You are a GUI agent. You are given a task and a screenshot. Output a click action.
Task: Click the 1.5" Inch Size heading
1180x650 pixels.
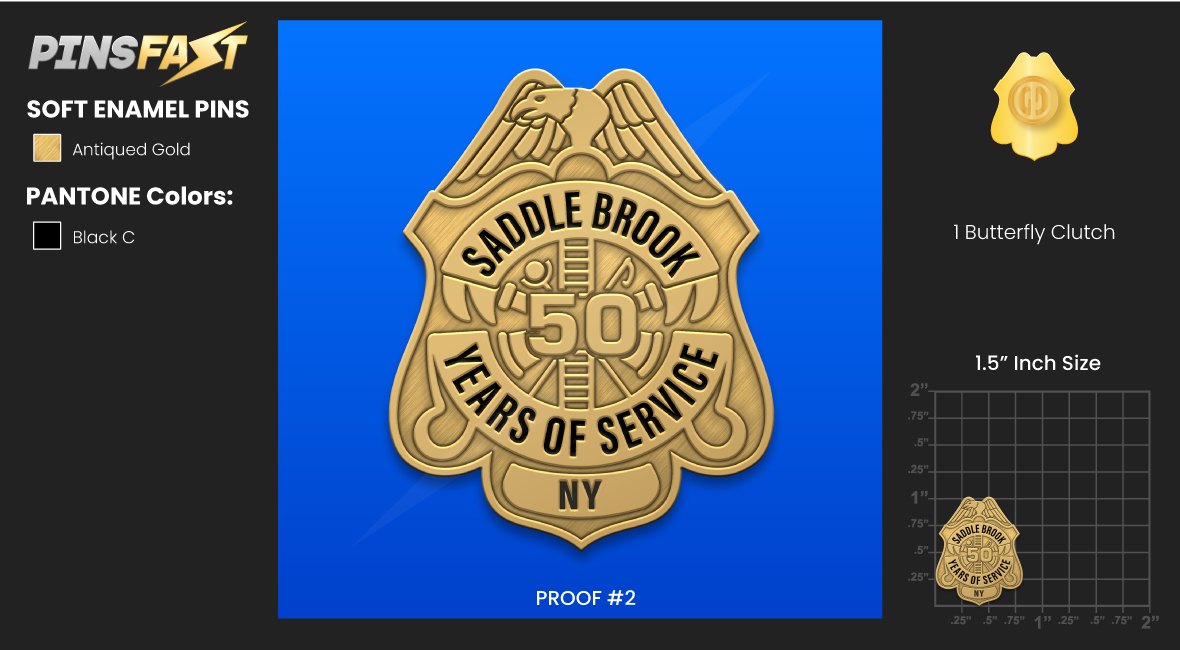[x=1037, y=363]
